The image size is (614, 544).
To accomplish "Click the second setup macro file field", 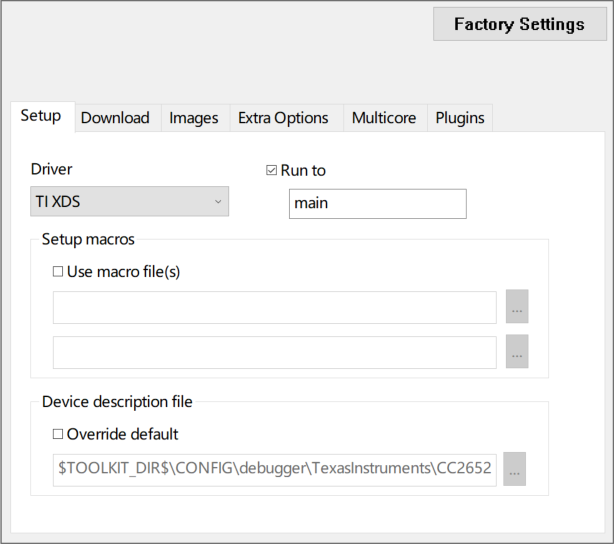I will pyautogui.click(x=274, y=352).
